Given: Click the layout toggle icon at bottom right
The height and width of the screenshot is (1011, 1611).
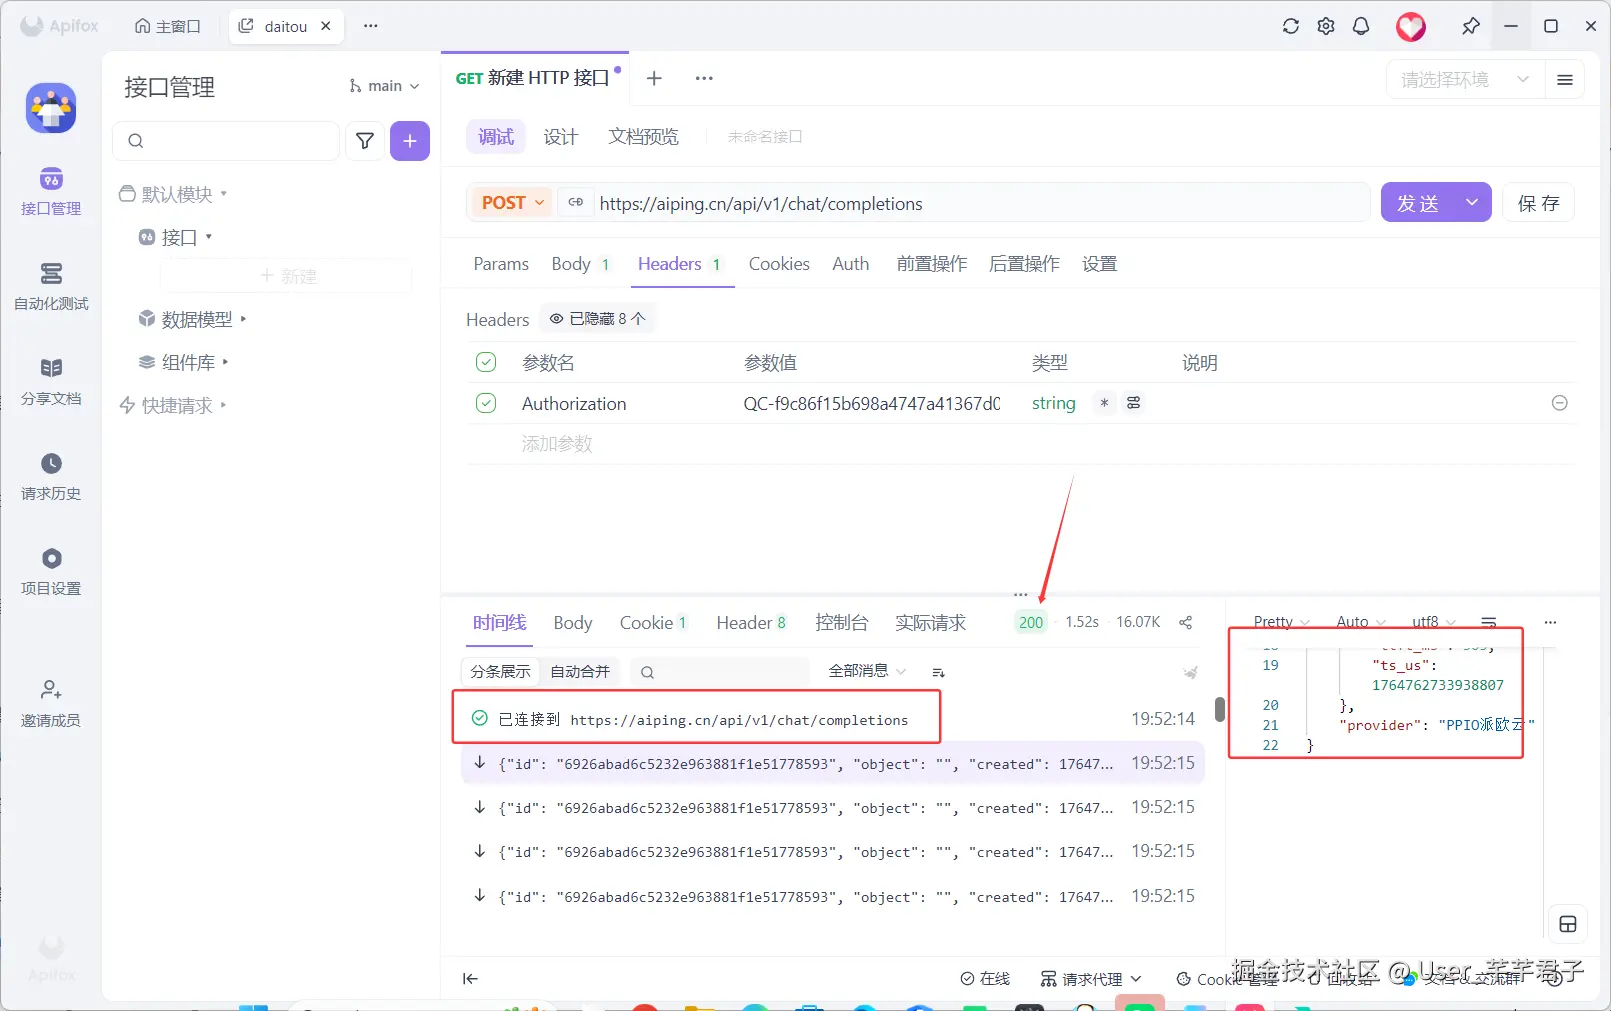Looking at the screenshot, I should 1568,924.
